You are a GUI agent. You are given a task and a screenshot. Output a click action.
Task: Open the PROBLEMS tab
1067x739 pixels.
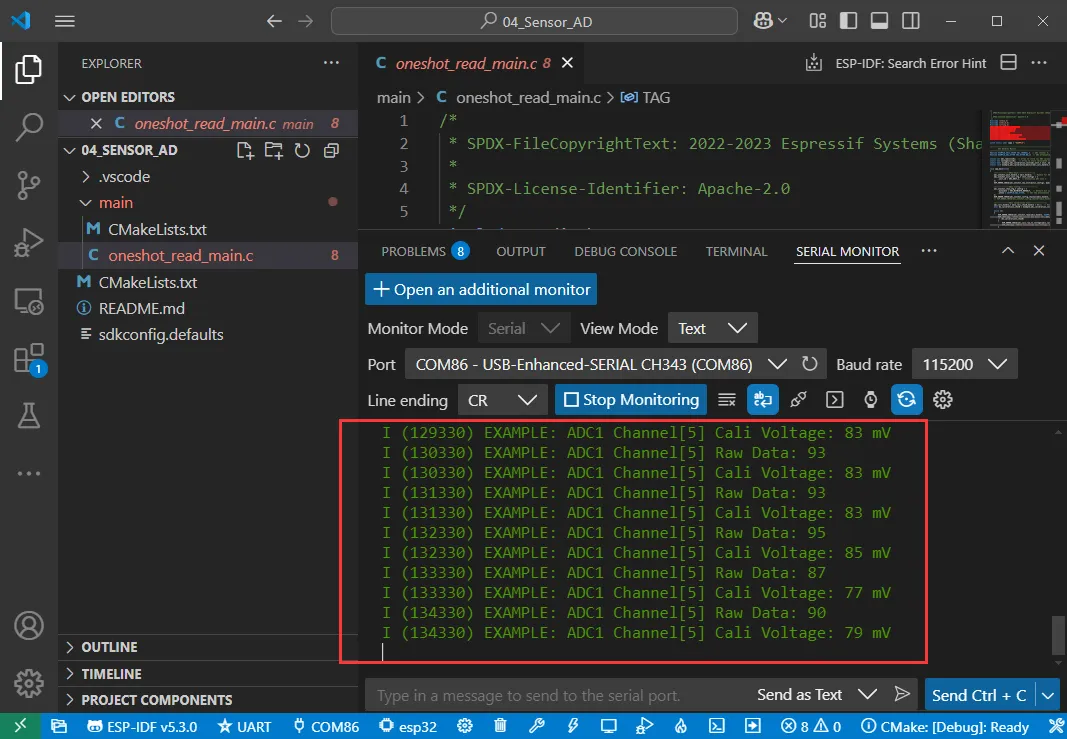coord(413,251)
